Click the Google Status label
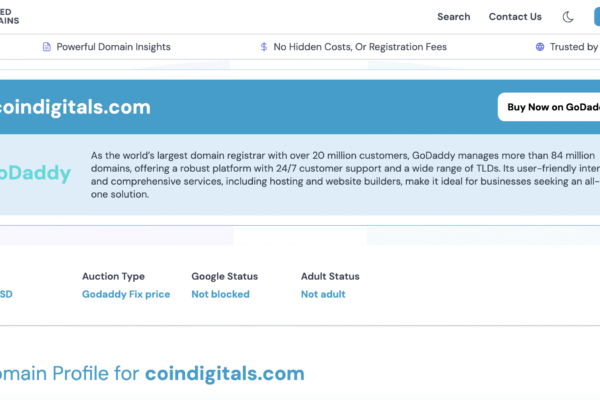 (x=224, y=276)
